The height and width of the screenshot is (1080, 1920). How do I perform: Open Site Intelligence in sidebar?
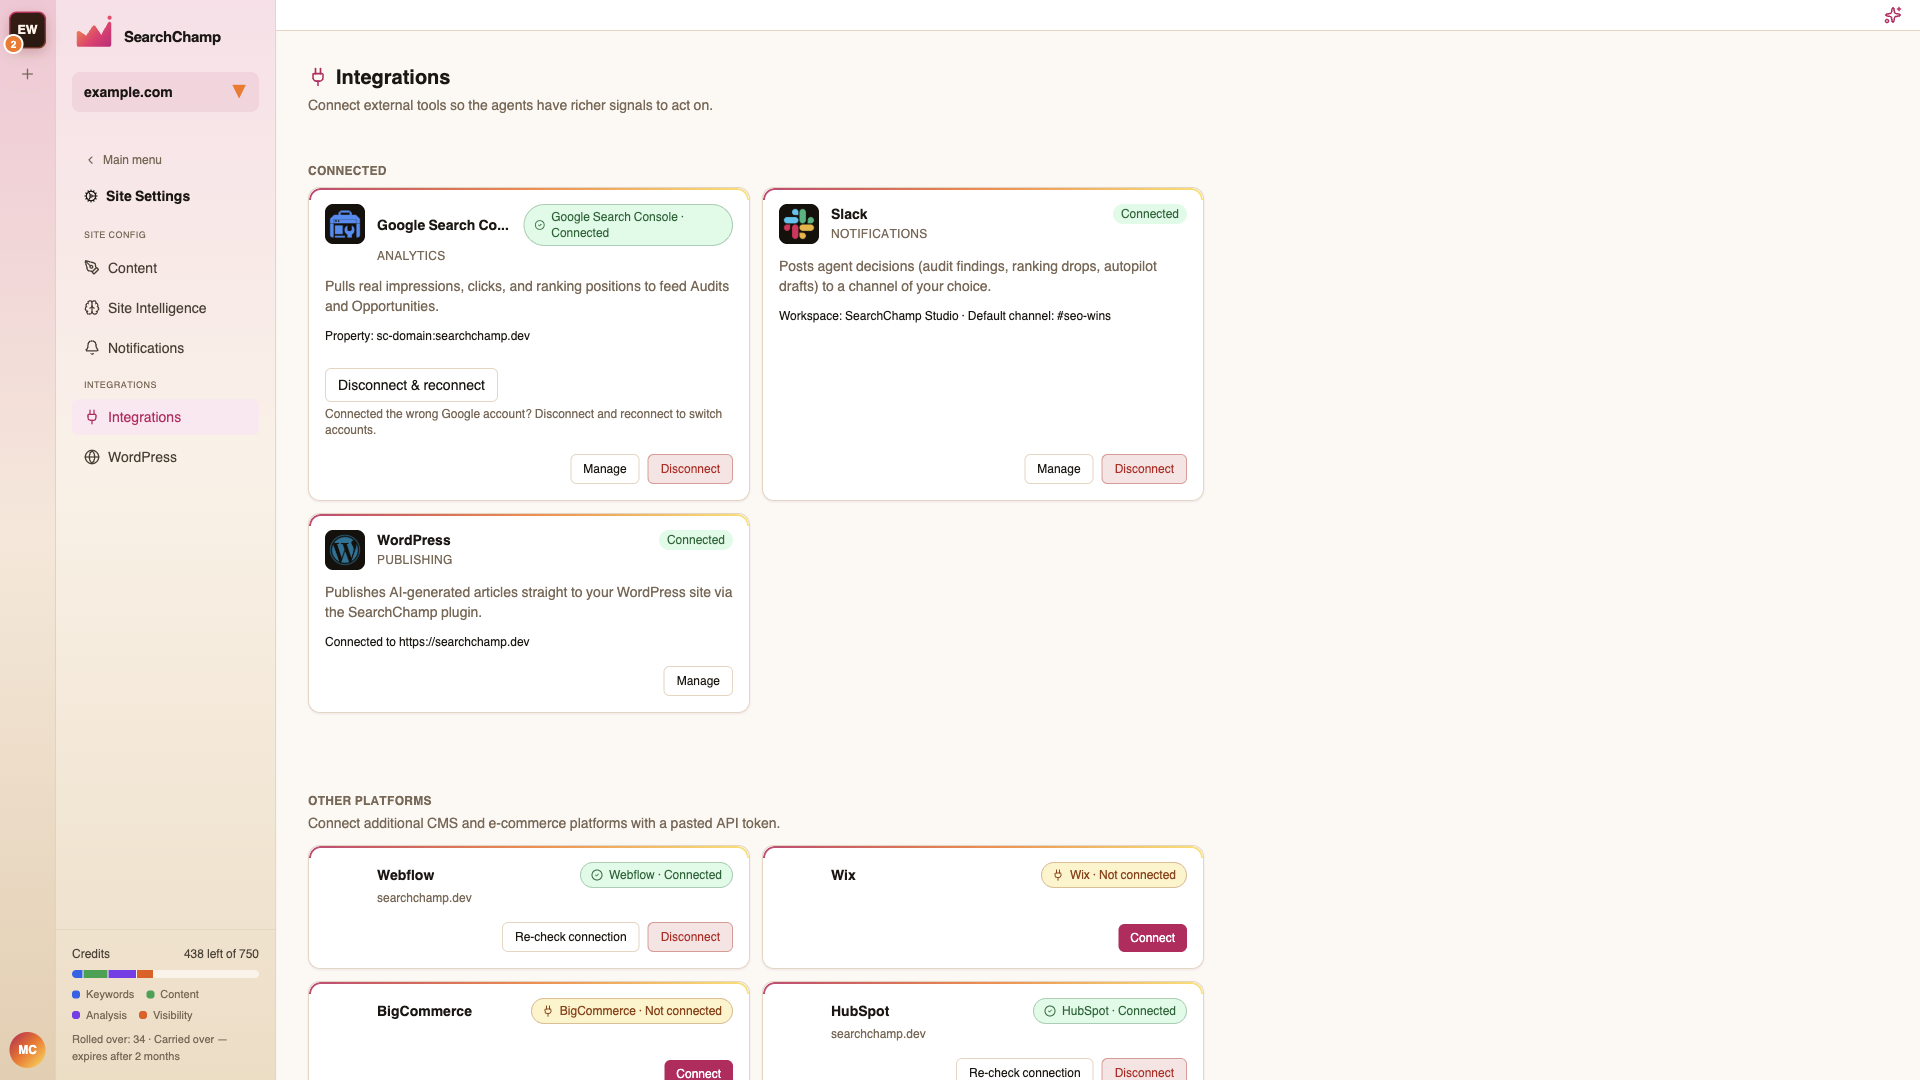pyautogui.click(x=165, y=308)
